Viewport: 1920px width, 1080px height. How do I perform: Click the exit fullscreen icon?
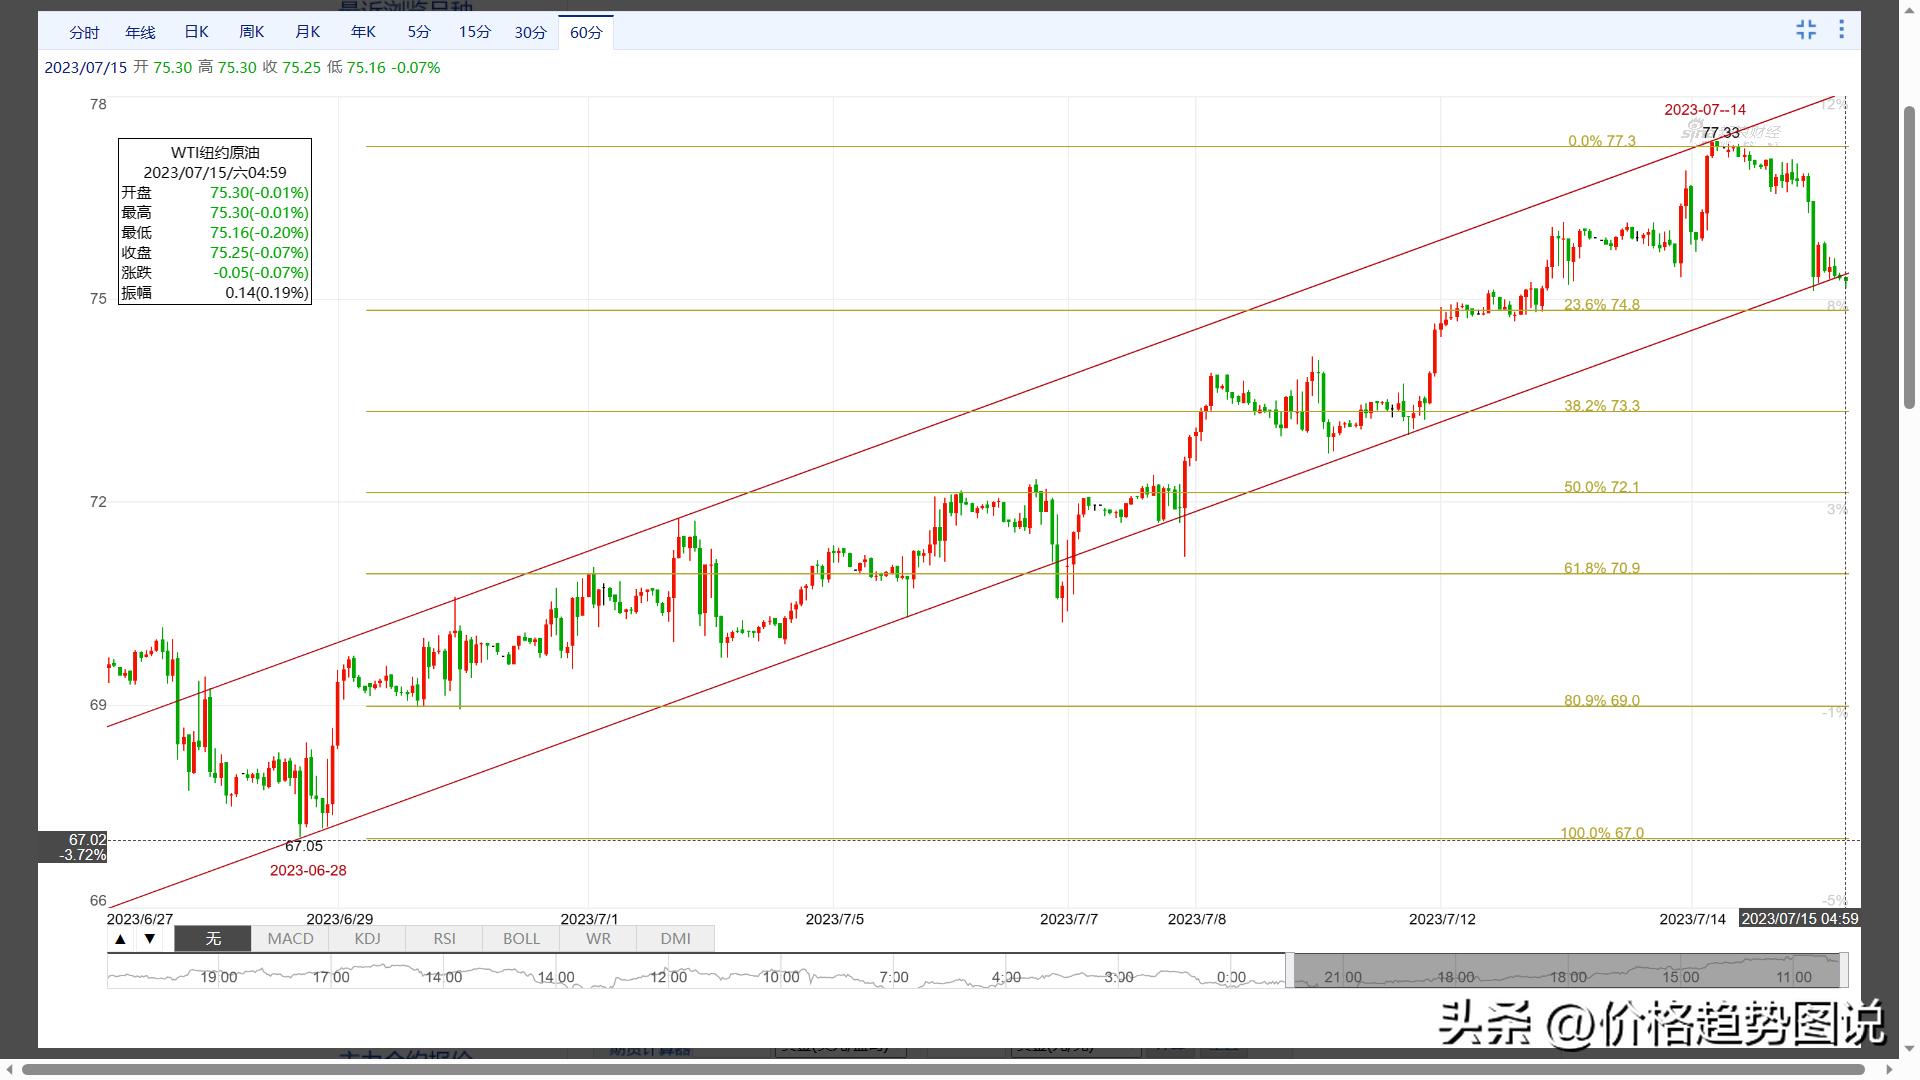[x=1806, y=30]
